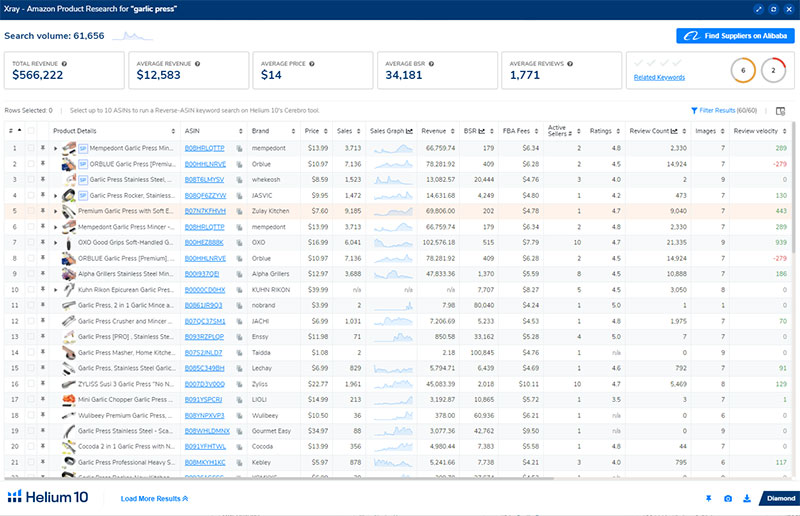Select checkbox for row 12 JACHI
The width and height of the screenshot is (800, 516).
(31, 321)
